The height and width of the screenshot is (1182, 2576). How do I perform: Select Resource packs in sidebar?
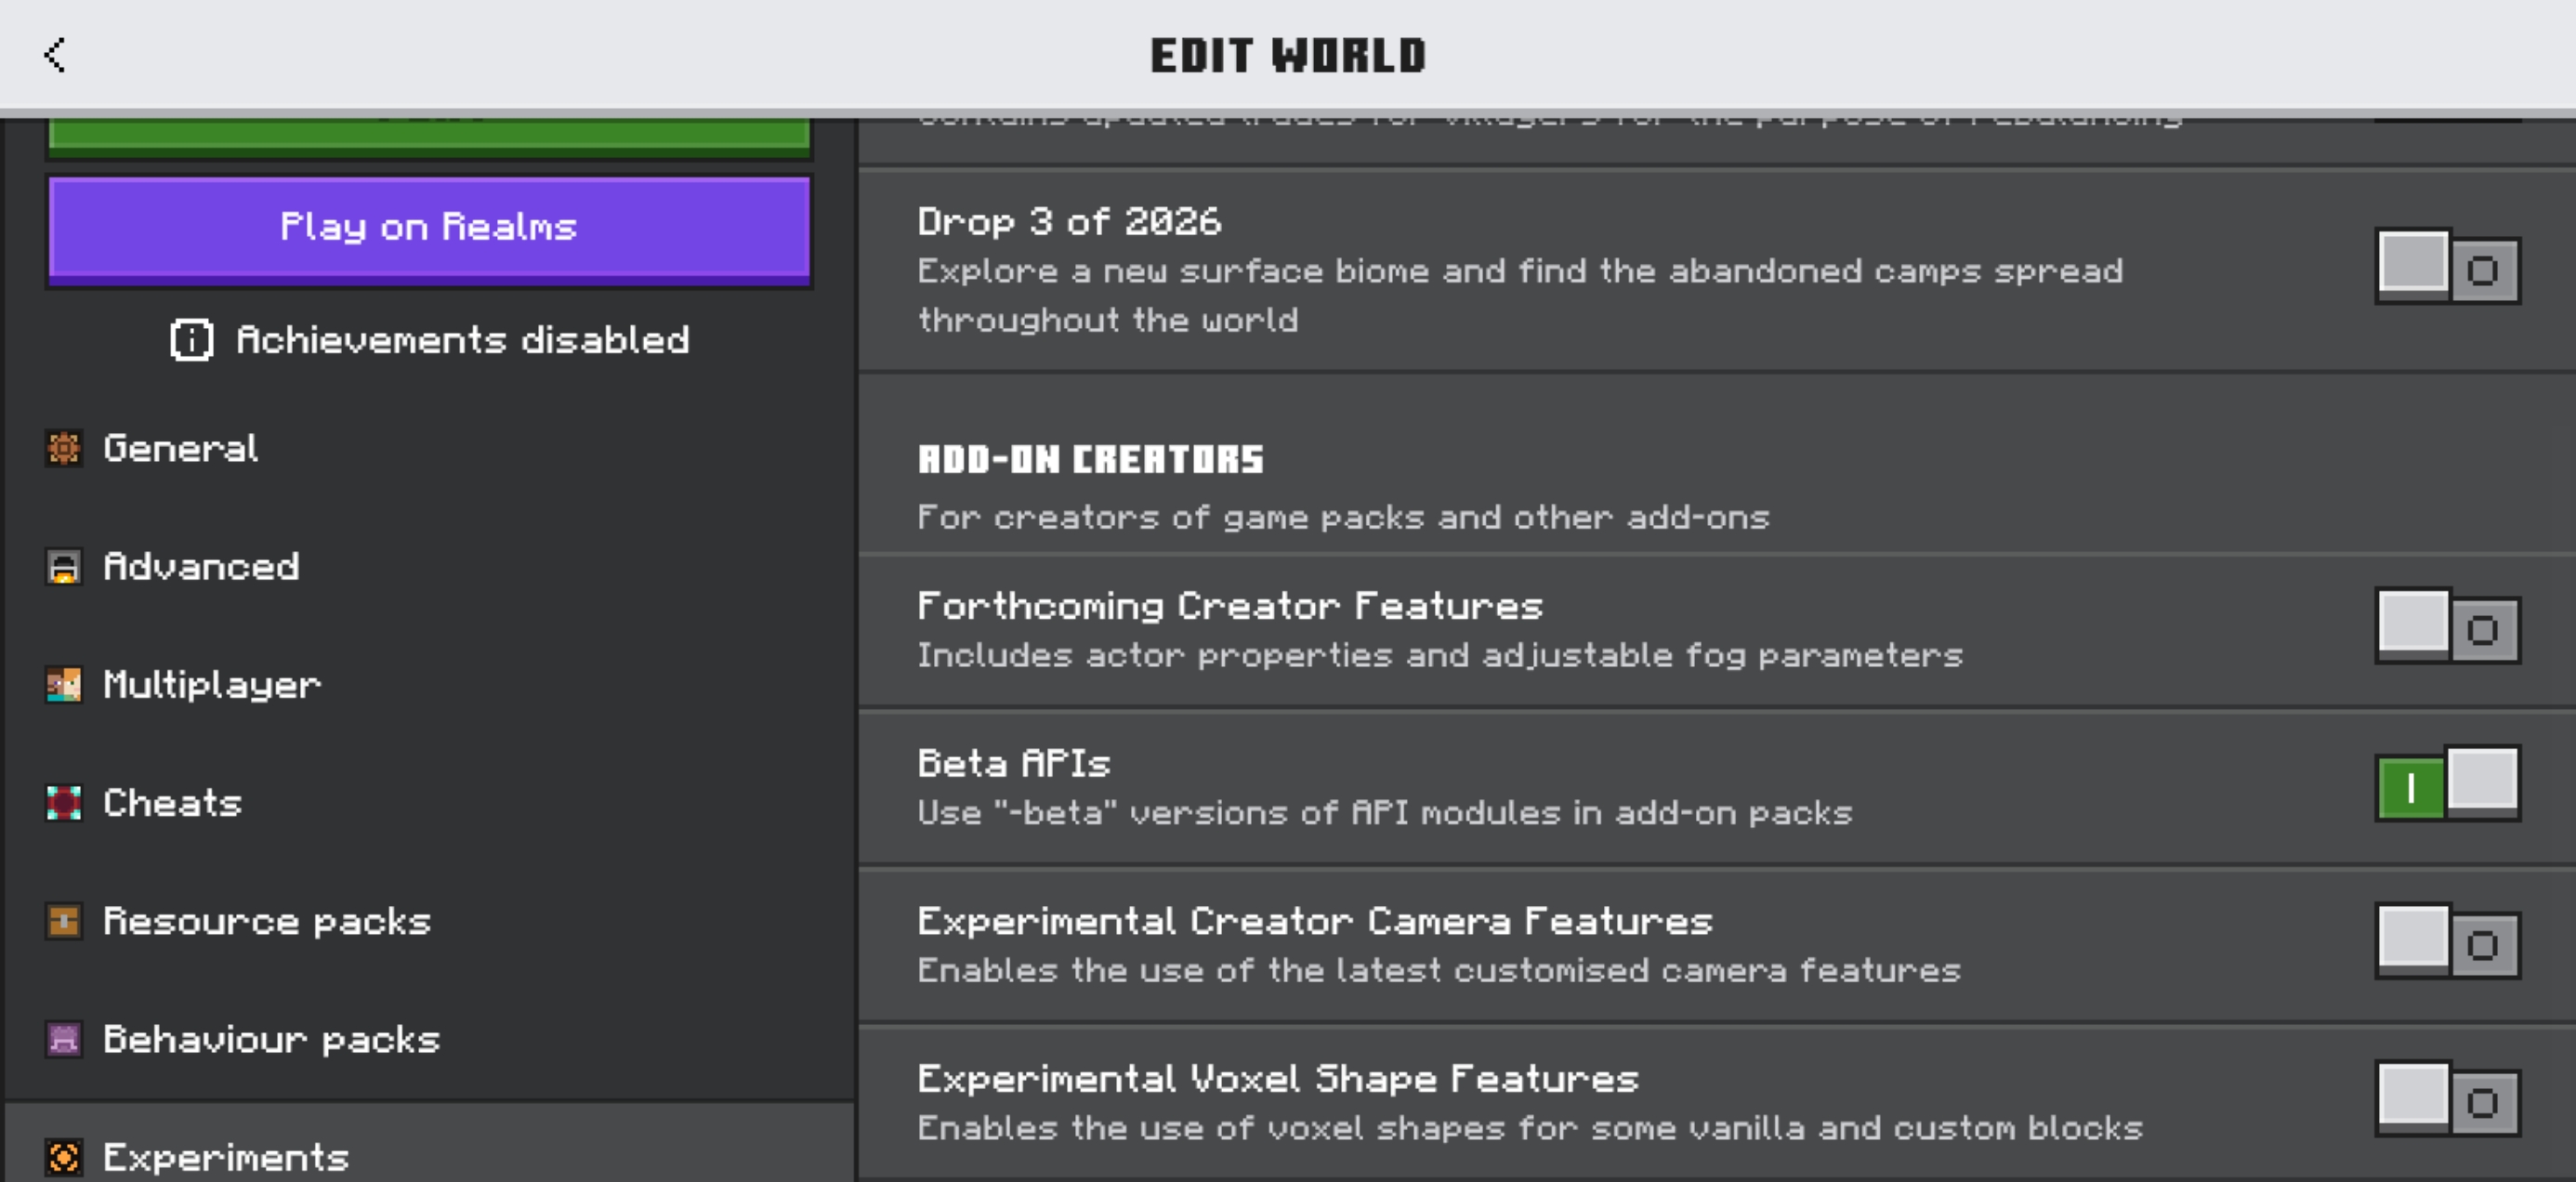[x=430, y=921]
